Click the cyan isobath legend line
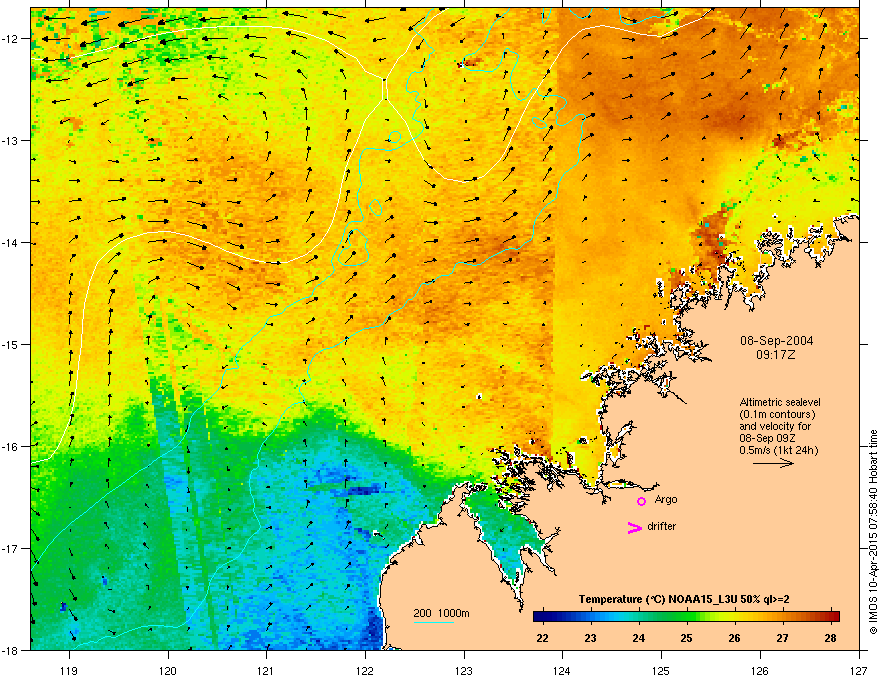The image size is (880, 680). pyautogui.click(x=433, y=622)
